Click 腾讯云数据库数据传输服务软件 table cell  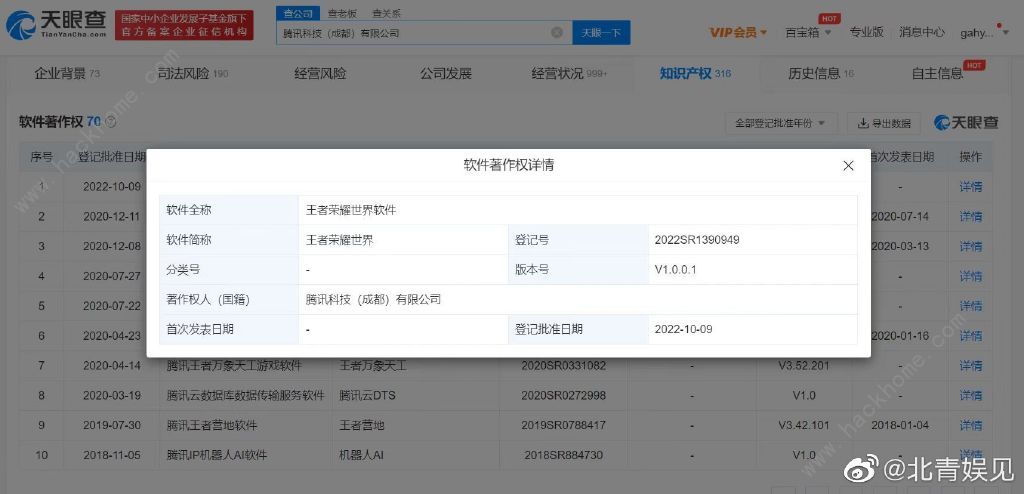[246, 395]
